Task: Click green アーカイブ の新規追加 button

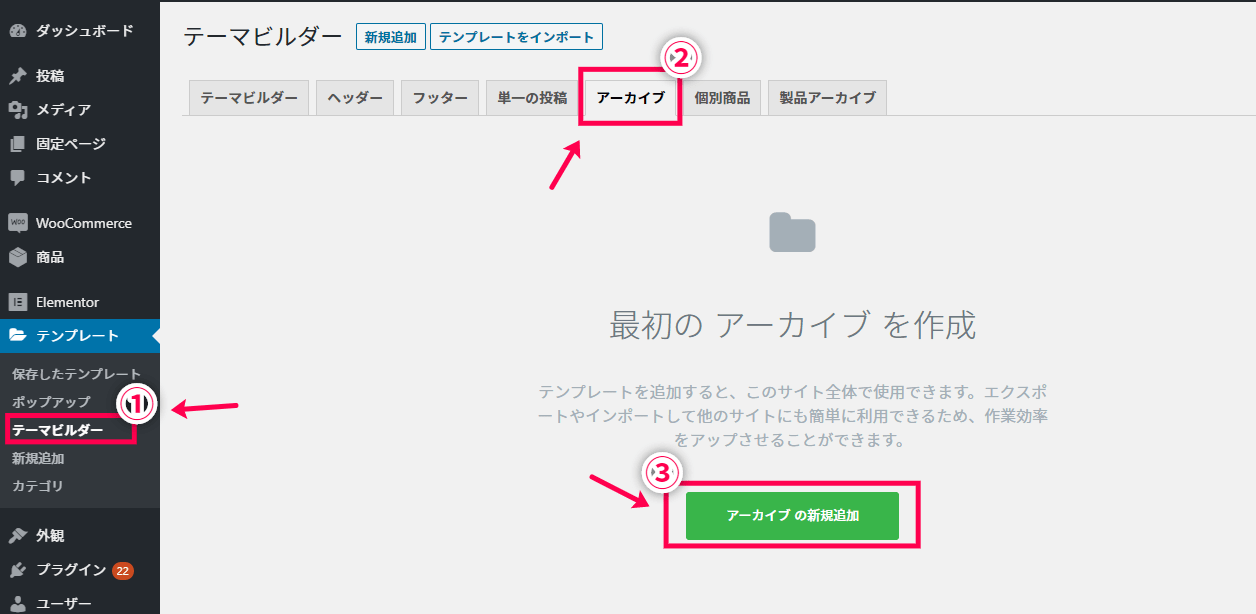Action: pos(792,516)
